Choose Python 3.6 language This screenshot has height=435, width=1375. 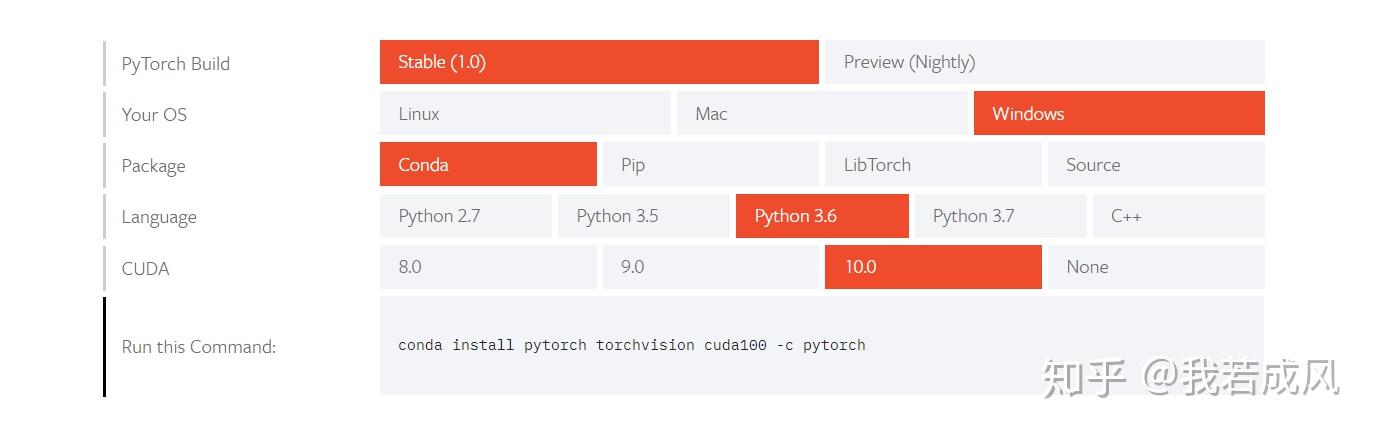pos(821,217)
